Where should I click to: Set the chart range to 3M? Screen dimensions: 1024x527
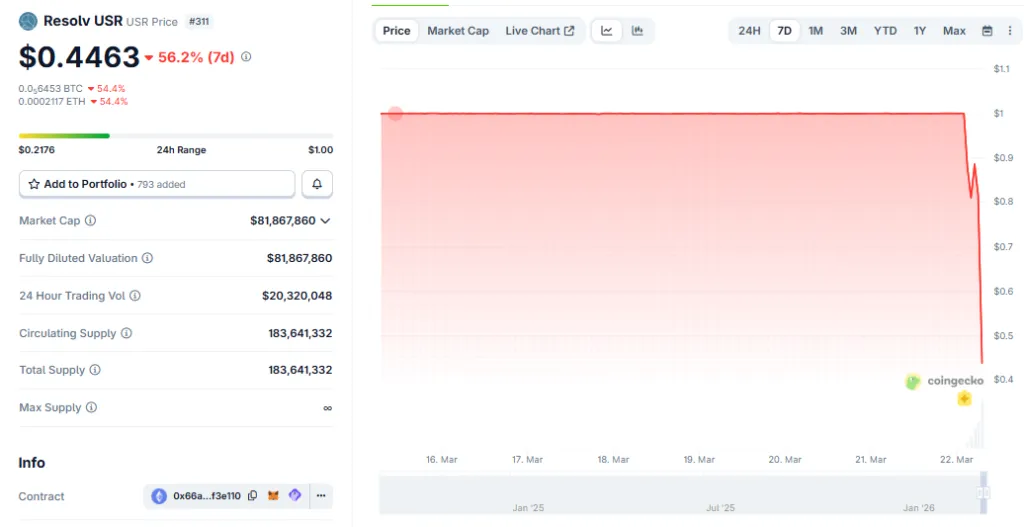(848, 31)
